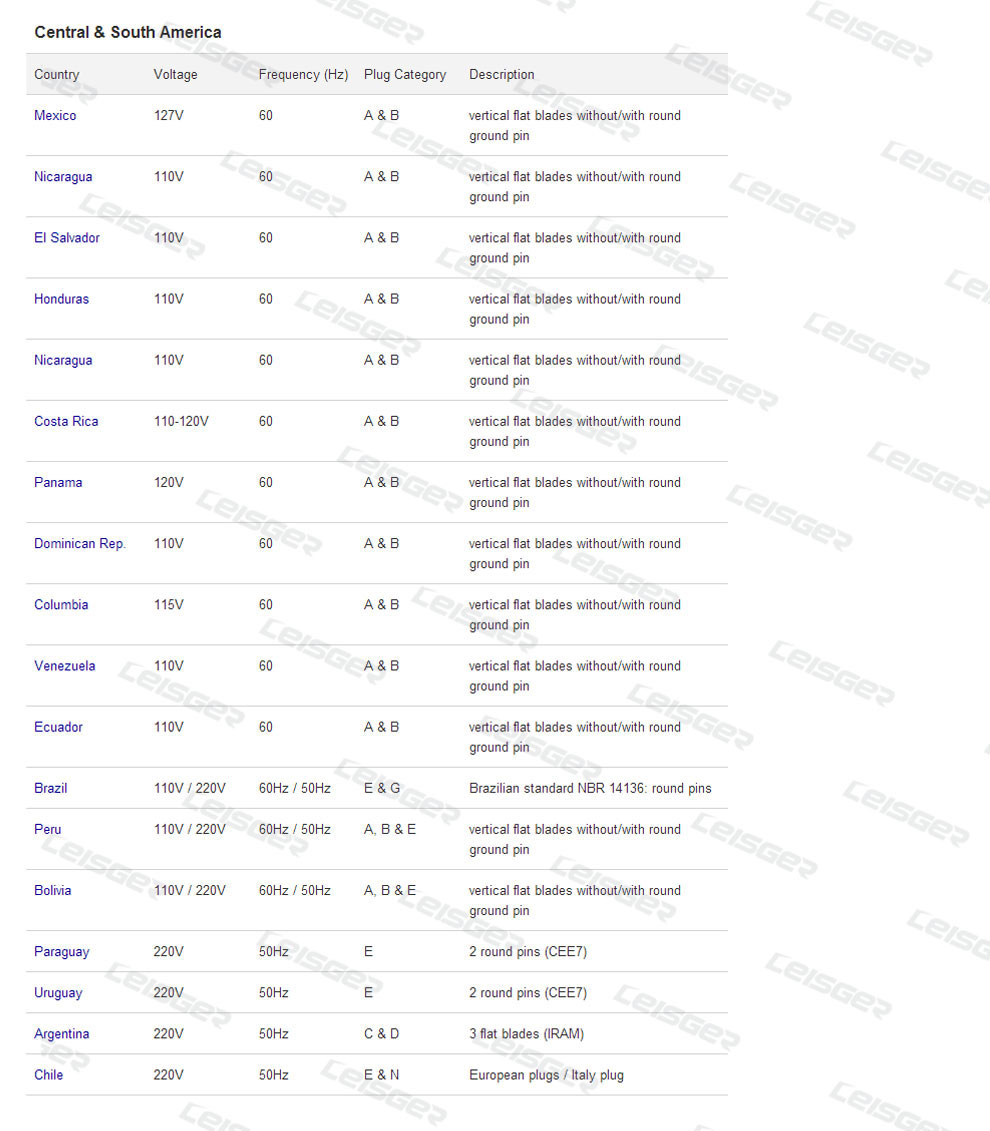This screenshot has height=1131, width=990.
Task: Open the Uruguay country link
Action: [x=58, y=993]
